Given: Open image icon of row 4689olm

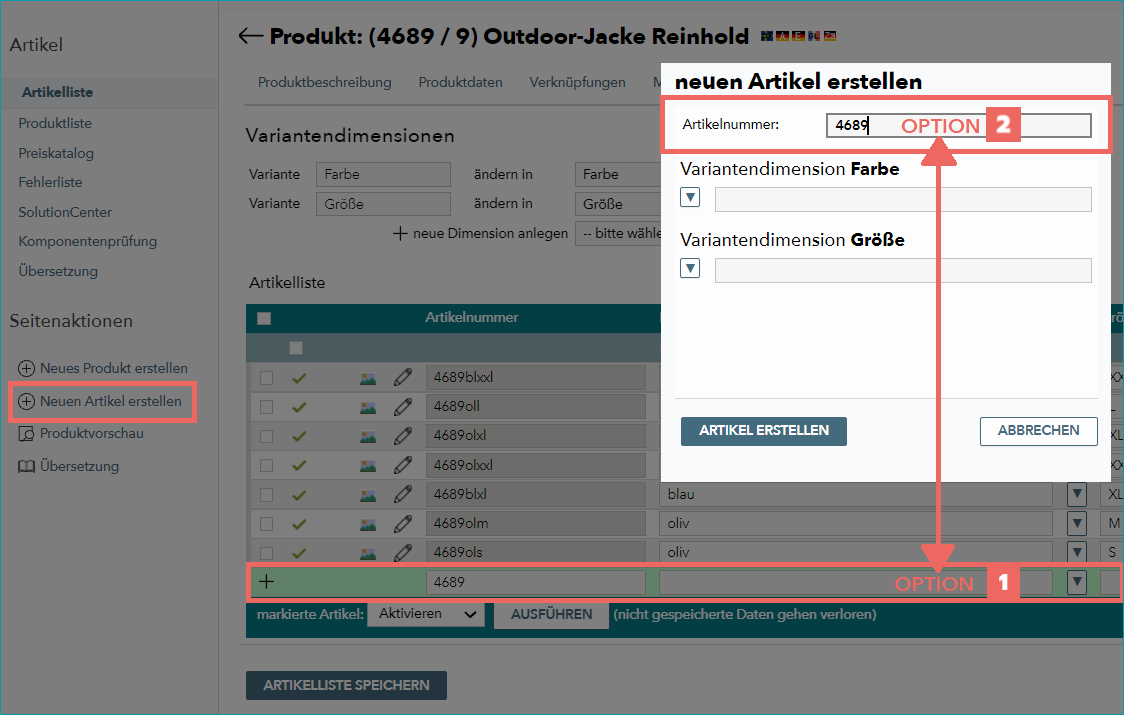Looking at the screenshot, I should [x=368, y=524].
